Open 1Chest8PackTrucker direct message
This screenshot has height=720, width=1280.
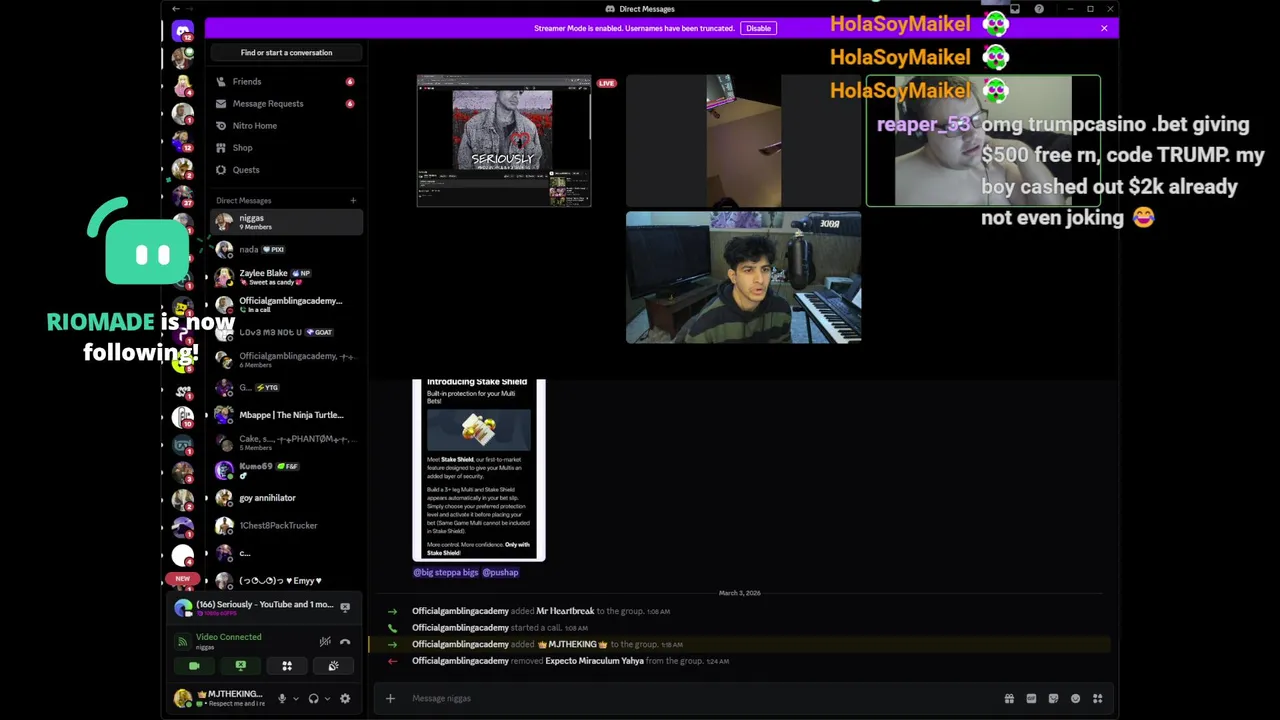coord(286,526)
